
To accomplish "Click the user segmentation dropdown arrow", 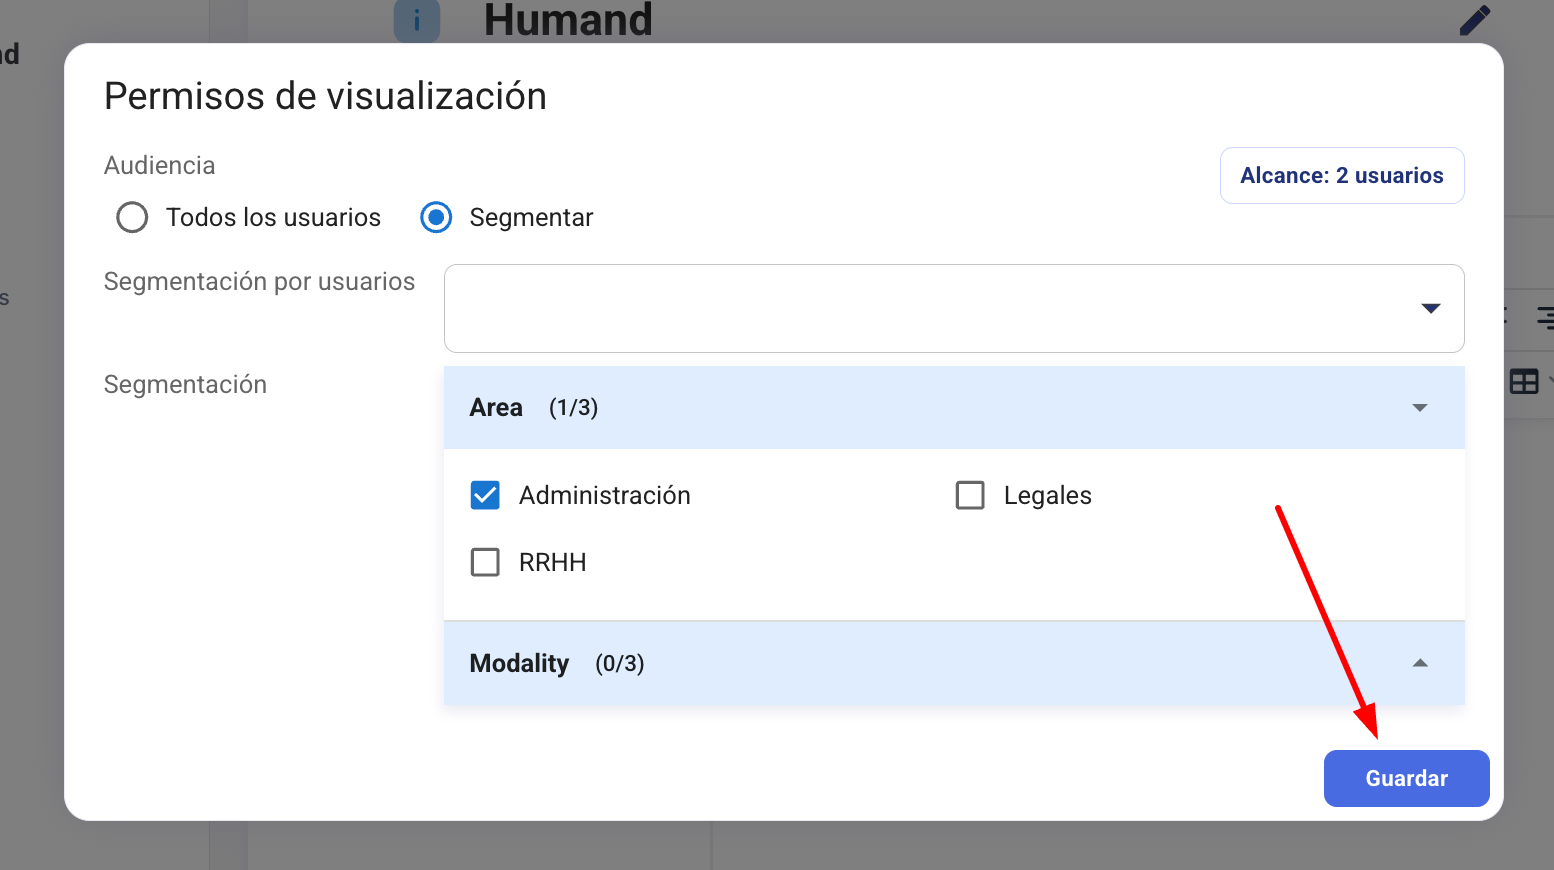I will (x=1430, y=308).
